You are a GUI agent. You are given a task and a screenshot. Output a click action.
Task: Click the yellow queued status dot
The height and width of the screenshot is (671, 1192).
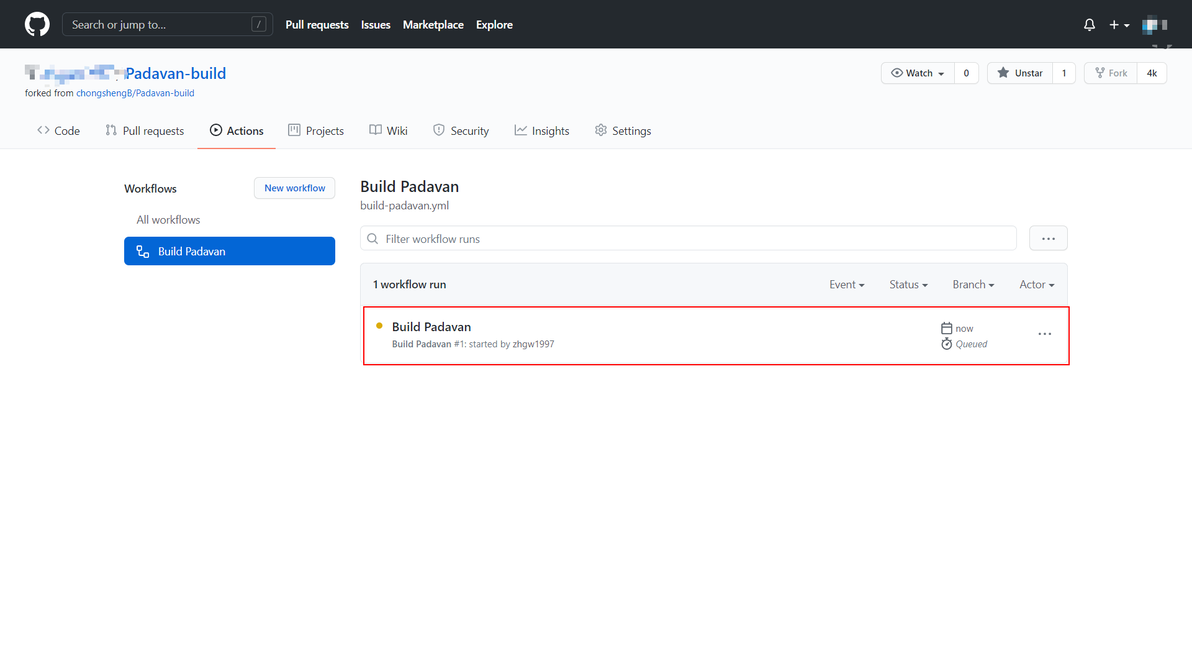[x=379, y=326]
